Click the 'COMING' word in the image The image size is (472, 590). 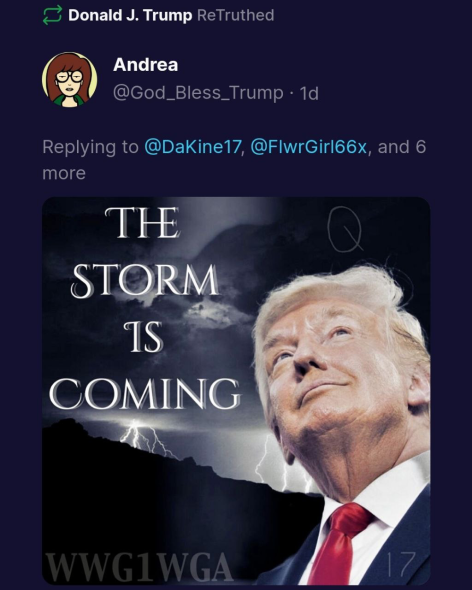(x=145, y=394)
